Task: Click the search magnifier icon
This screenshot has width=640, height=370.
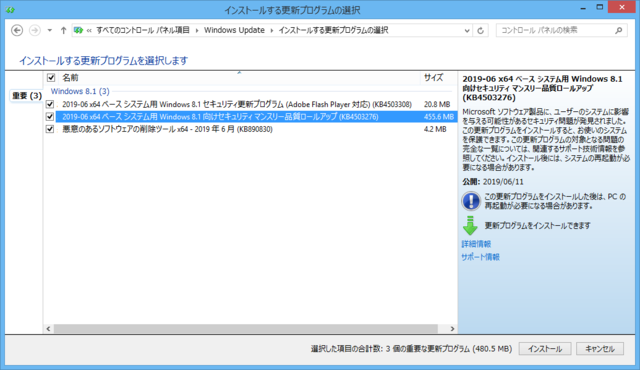Action: (x=619, y=30)
